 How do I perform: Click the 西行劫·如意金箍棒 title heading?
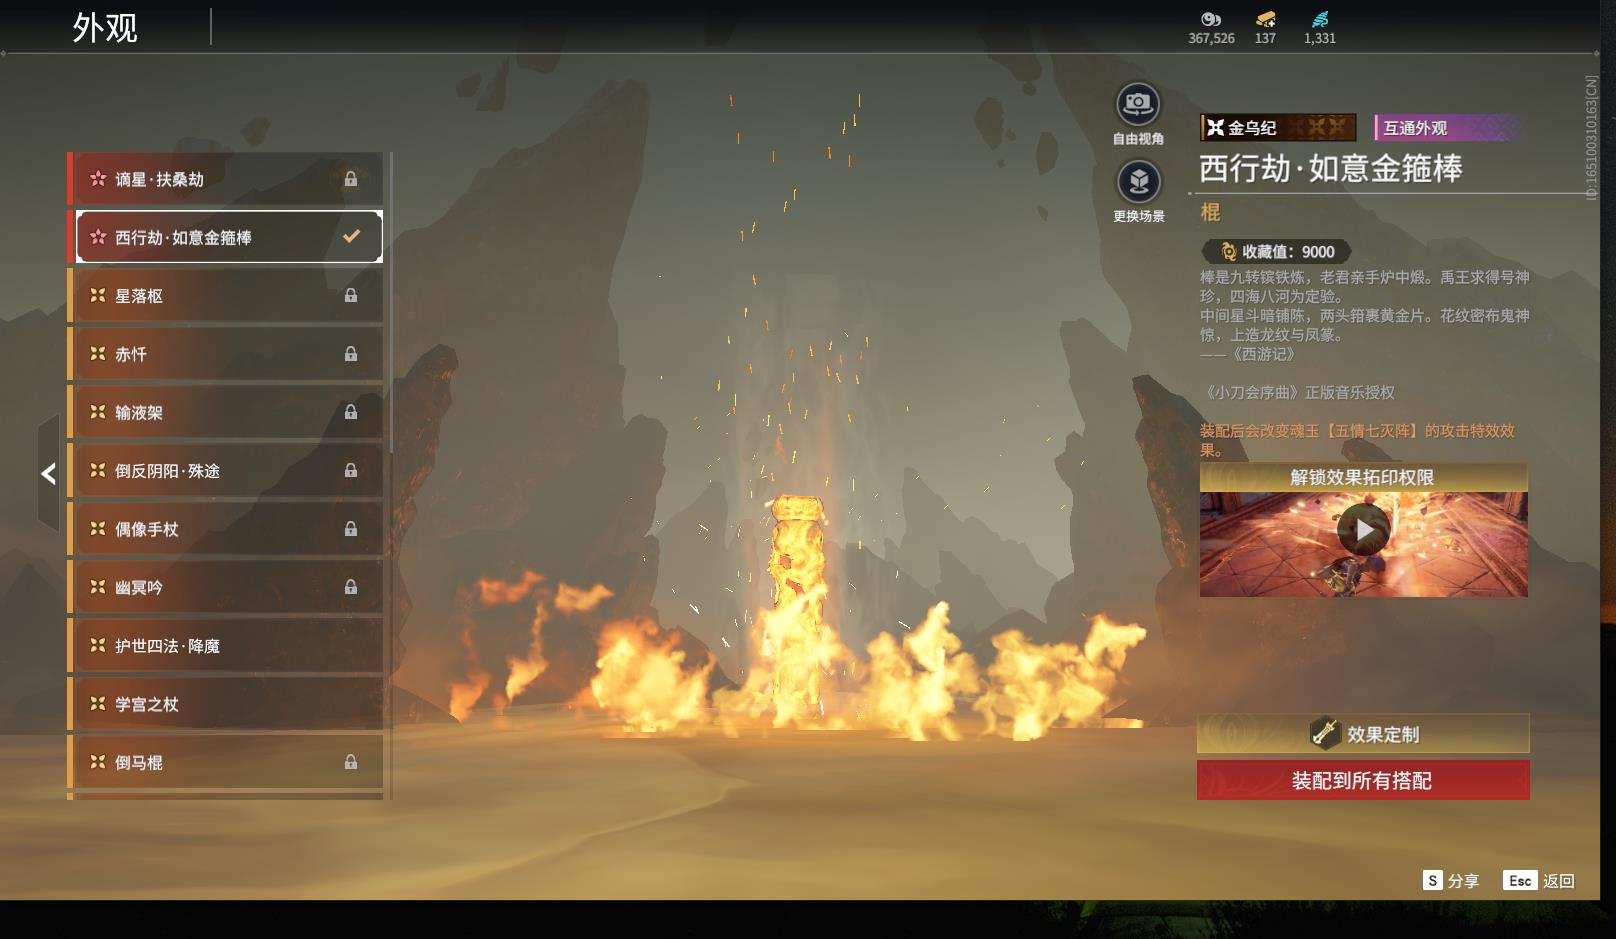pyautogui.click(x=1331, y=168)
